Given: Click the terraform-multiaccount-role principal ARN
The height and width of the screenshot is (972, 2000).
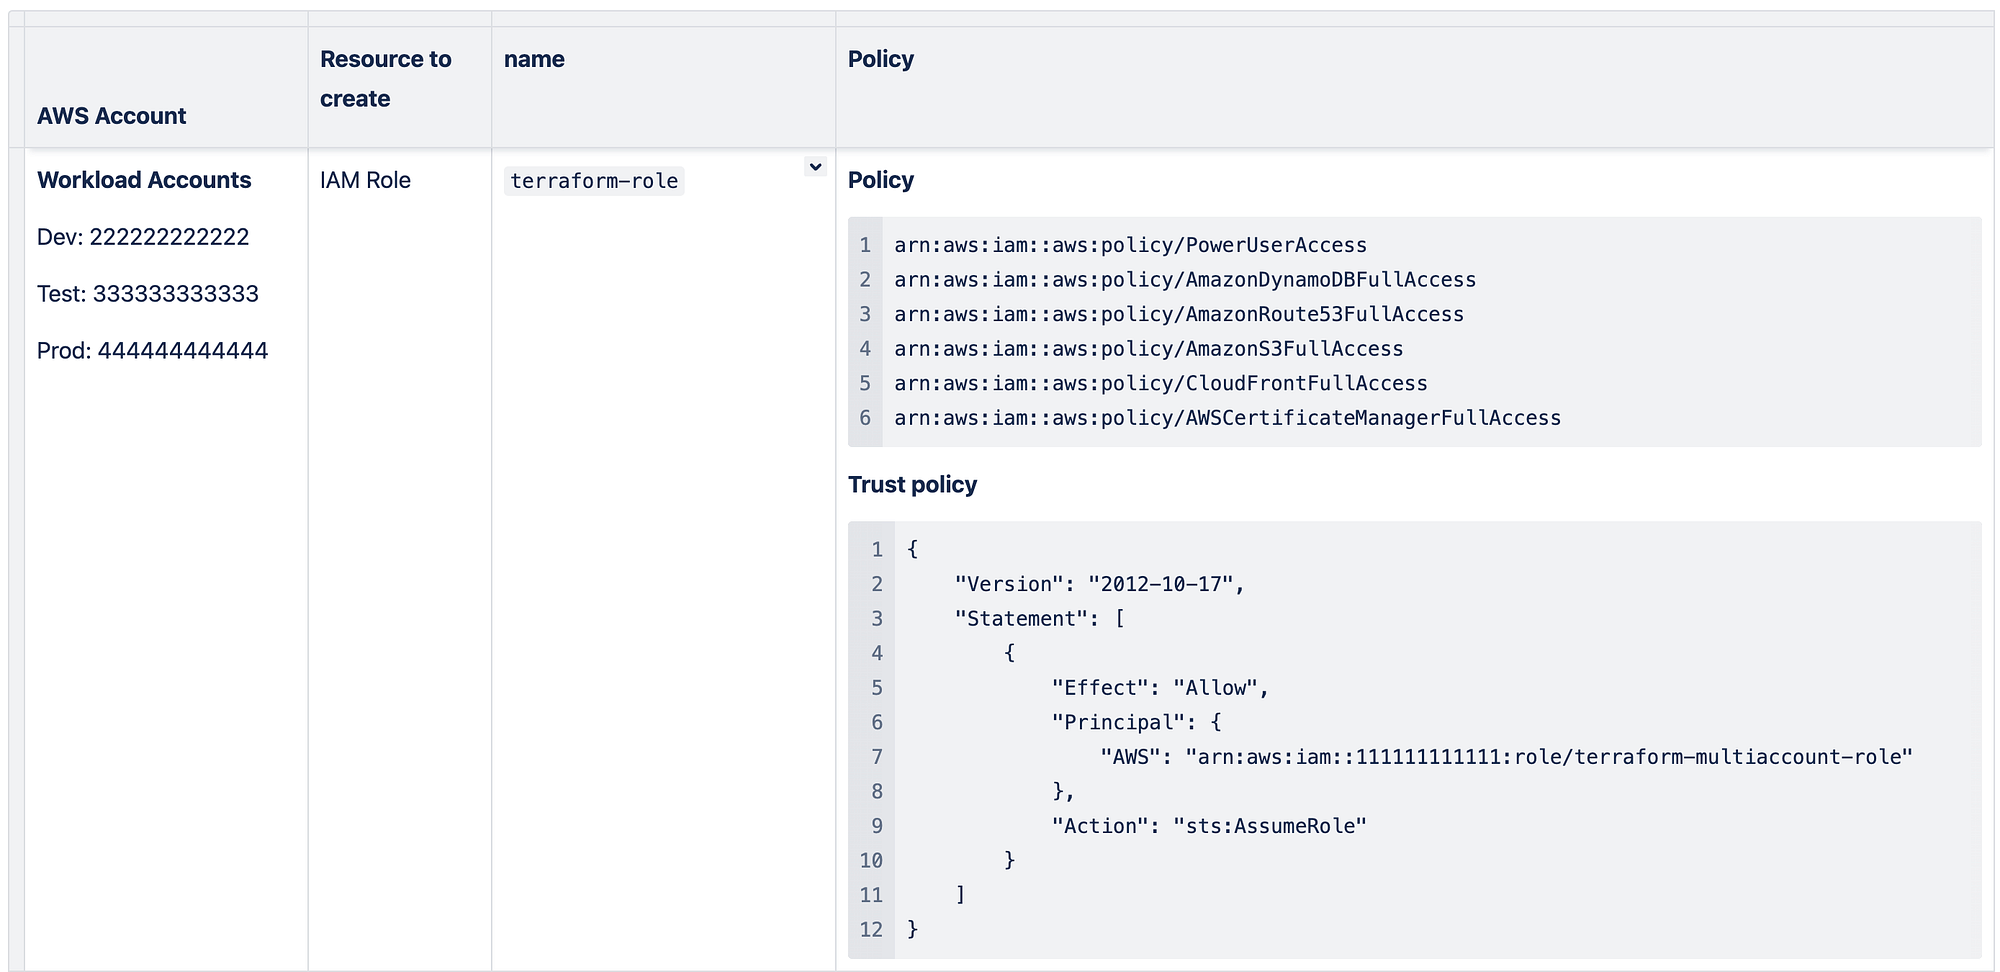Looking at the screenshot, I should [x=1549, y=757].
